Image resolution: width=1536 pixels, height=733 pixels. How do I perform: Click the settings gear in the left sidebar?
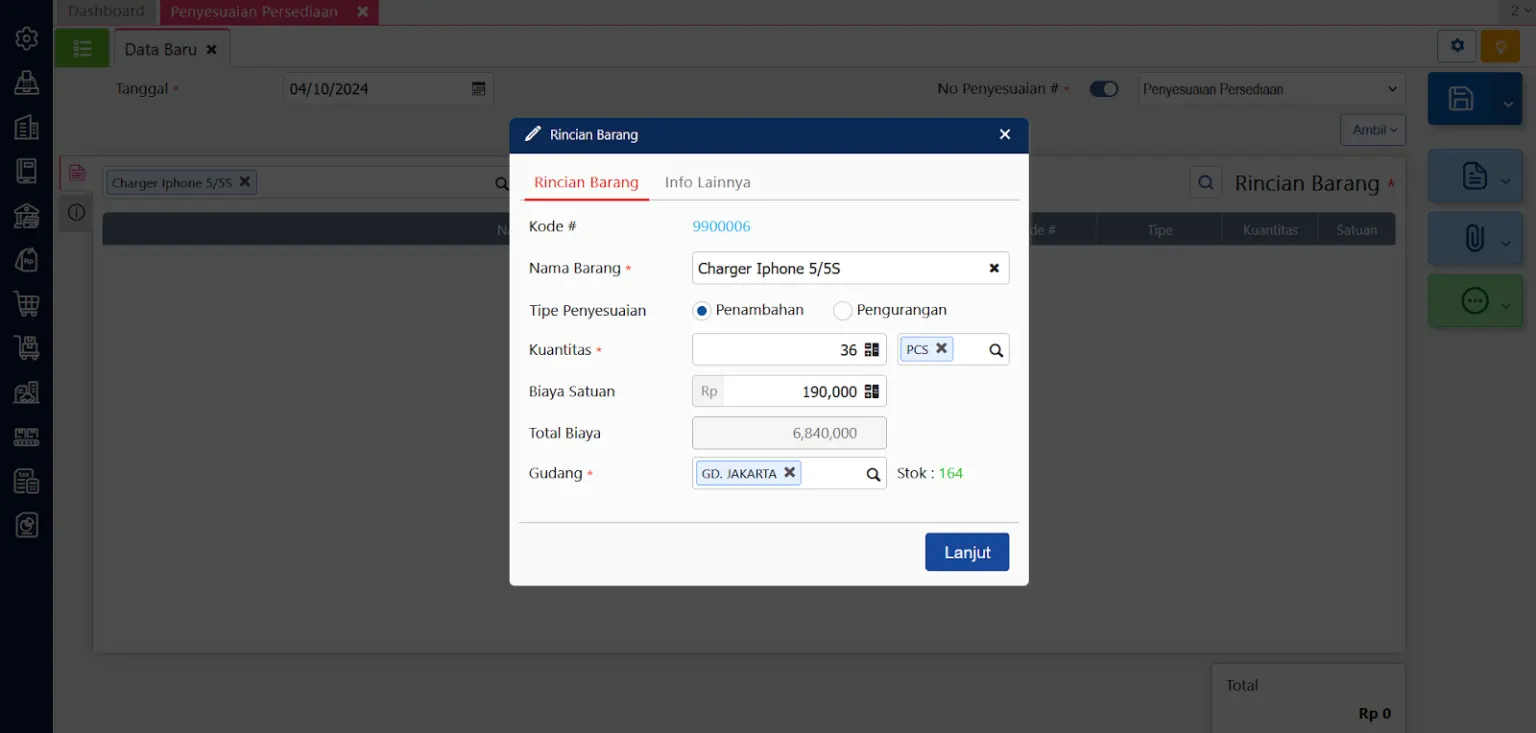pos(26,38)
